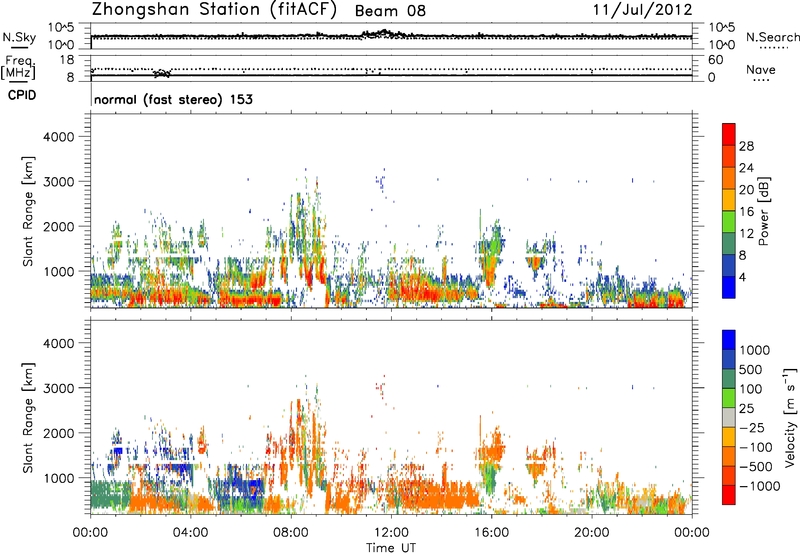Click the '08:00' time axis label
This screenshot has height=554, width=800.
pyautogui.click(x=291, y=533)
